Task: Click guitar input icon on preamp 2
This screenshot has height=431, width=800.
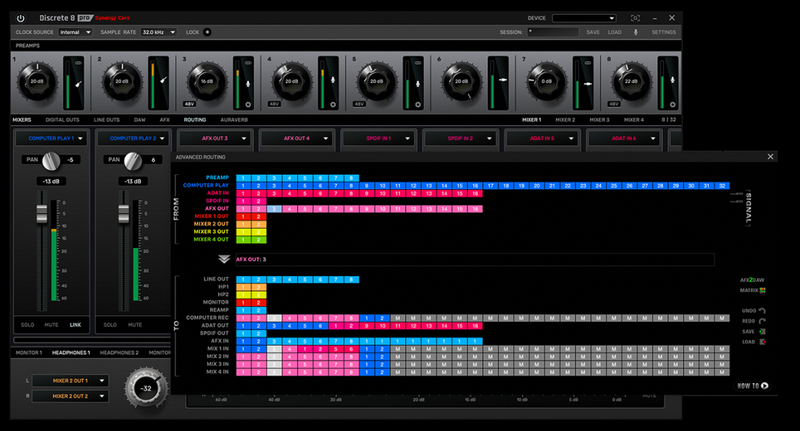Action: pos(163,80)
